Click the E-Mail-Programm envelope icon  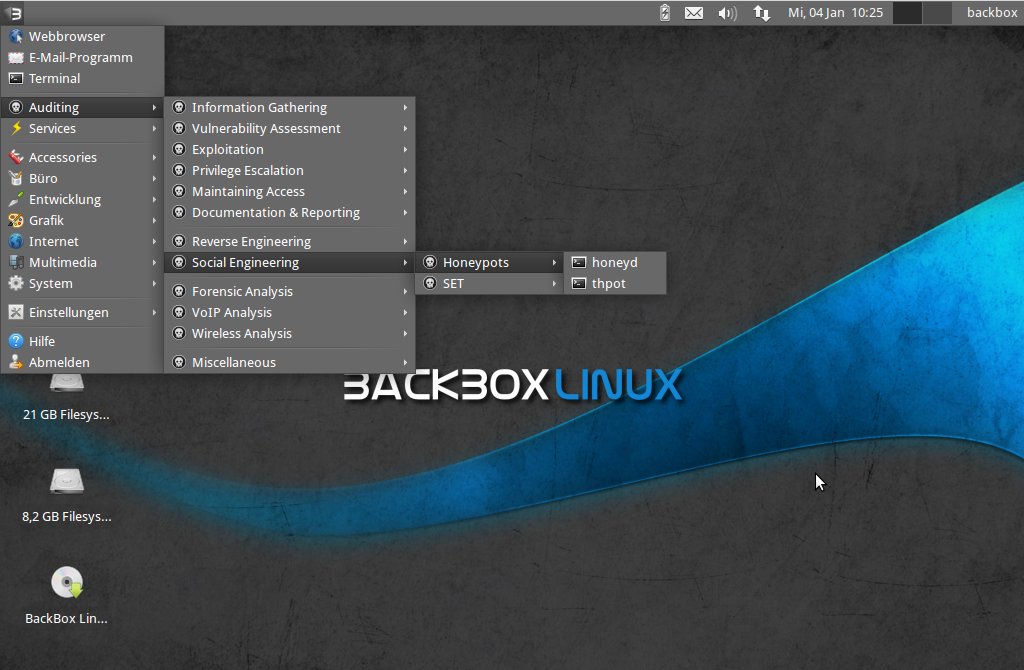click(16, 57)
